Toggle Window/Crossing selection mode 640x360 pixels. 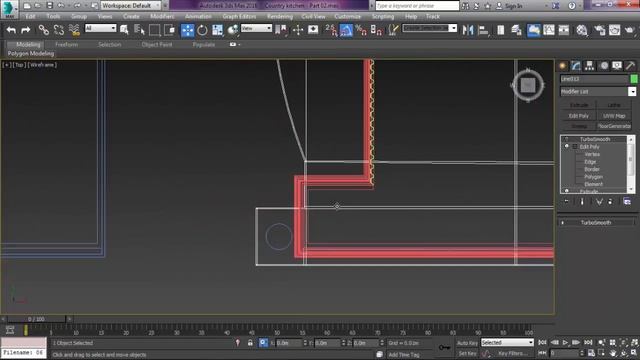click(169, 30)
